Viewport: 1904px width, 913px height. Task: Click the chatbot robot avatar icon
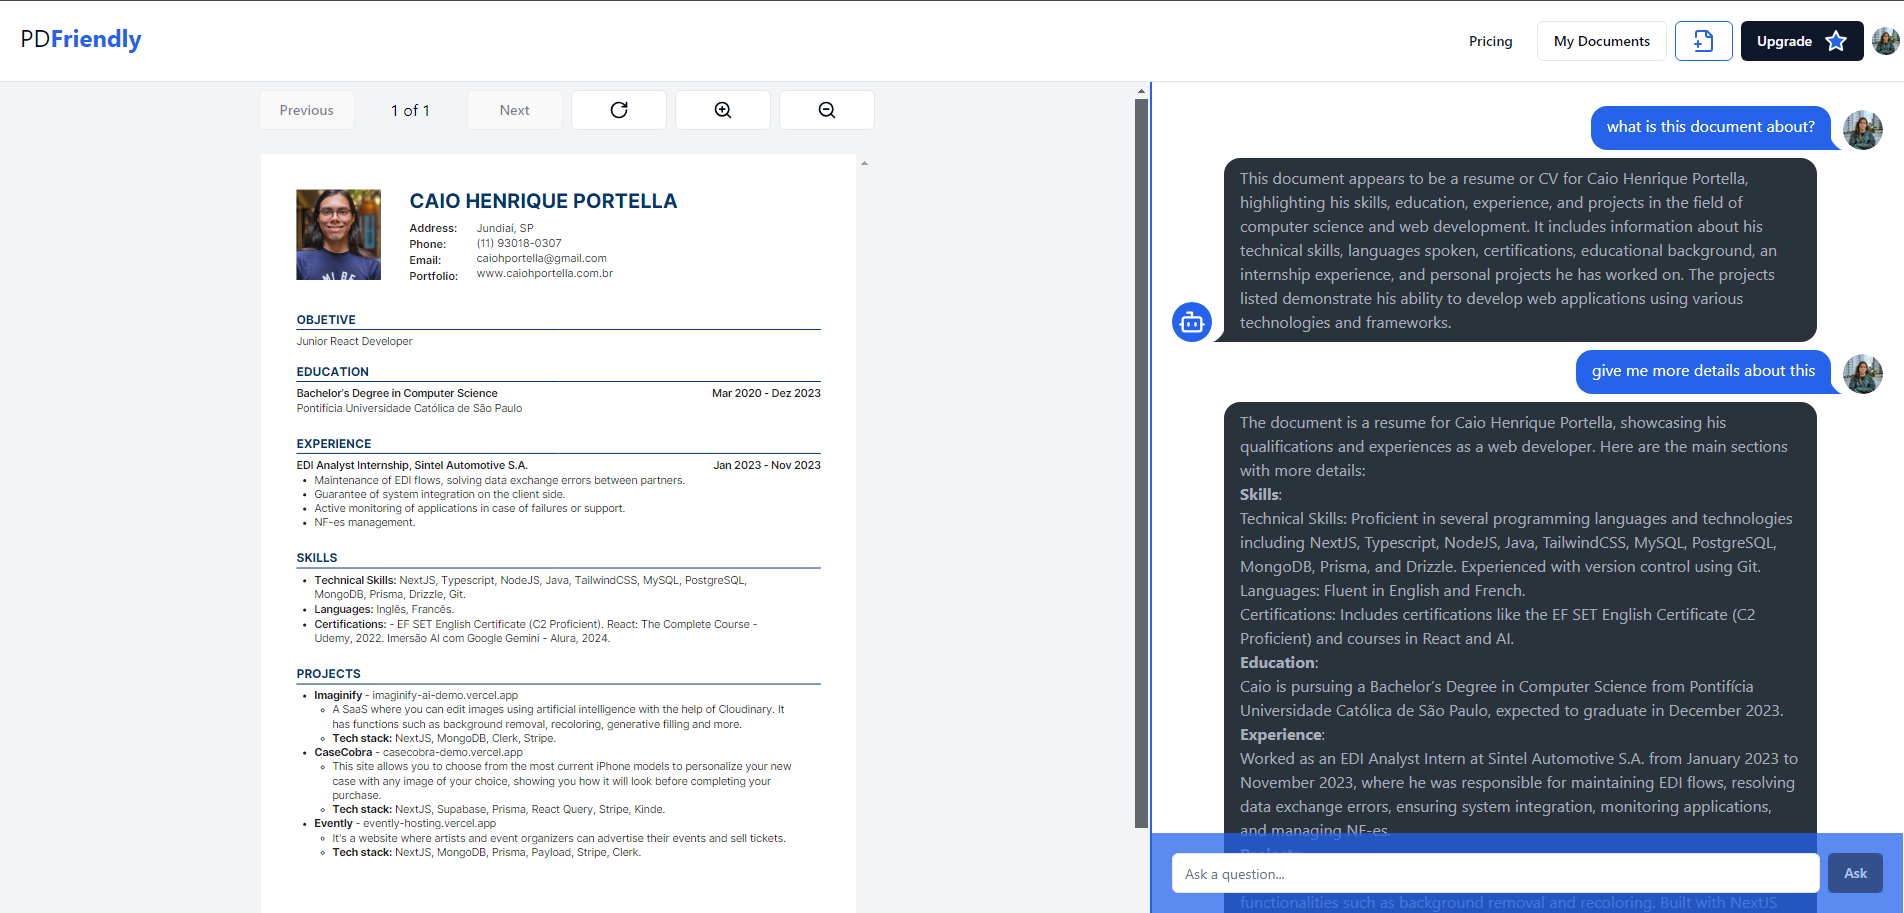pyautogui.click(x=1192, y=322)
